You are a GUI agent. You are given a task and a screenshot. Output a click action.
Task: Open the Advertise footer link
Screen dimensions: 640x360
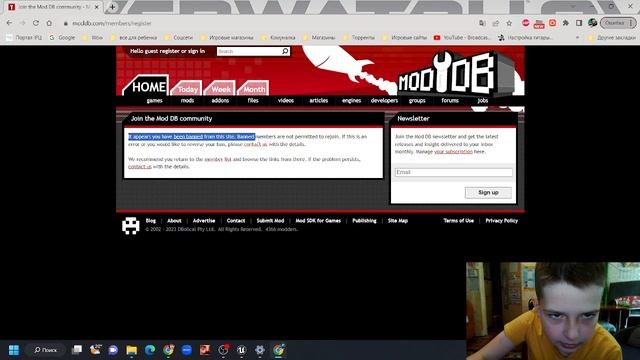click(x=204, y=221)
